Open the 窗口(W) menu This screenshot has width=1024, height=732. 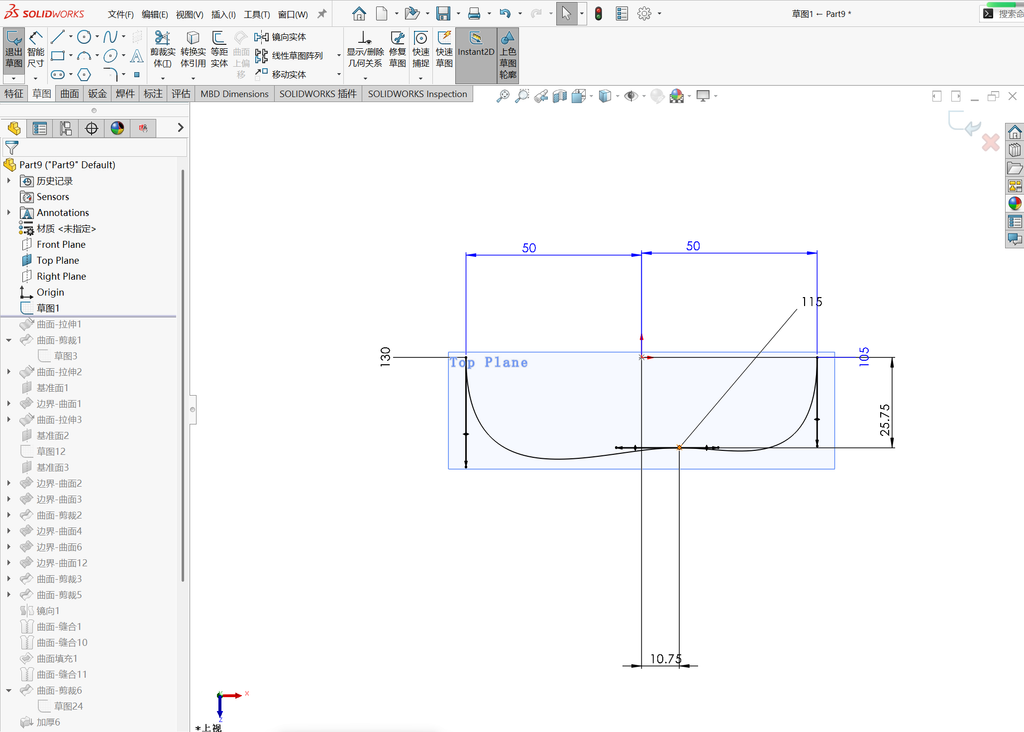[293, 14]
